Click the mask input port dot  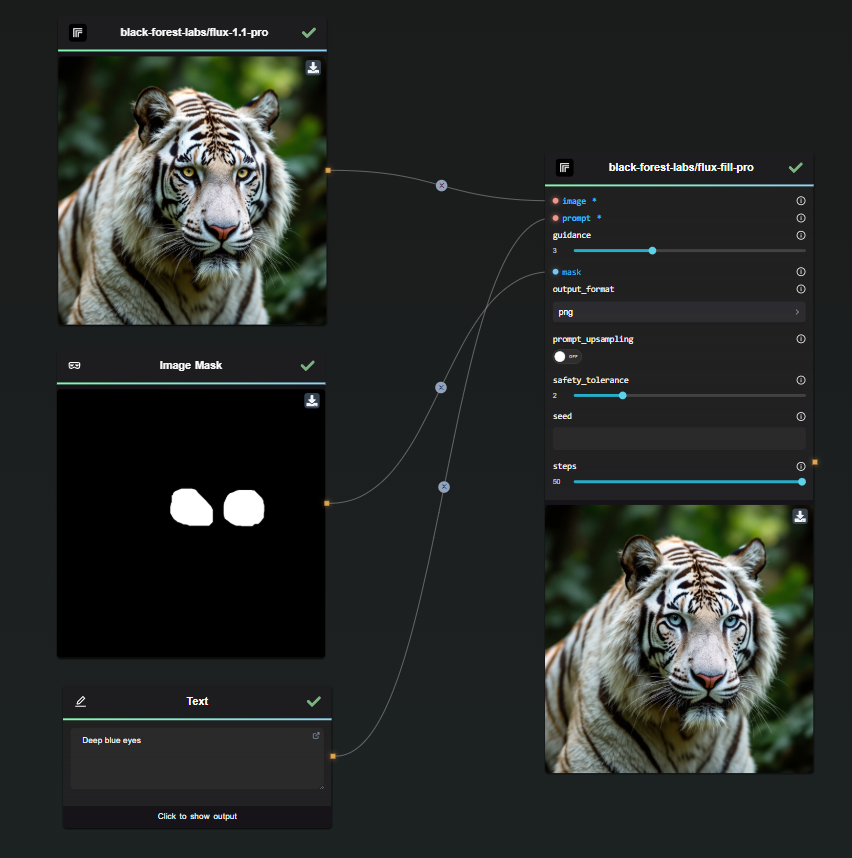(x=555, y=271)
